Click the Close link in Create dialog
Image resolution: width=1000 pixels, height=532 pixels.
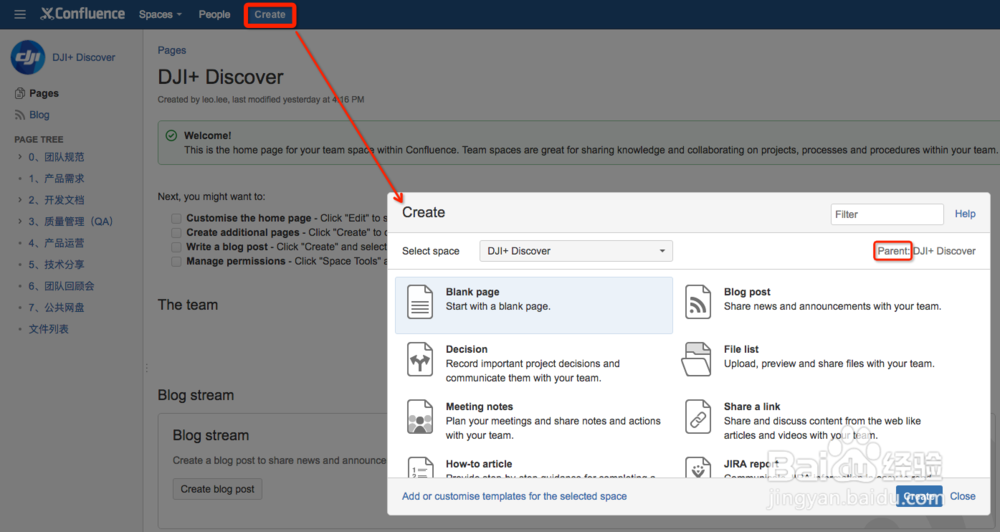(x=962, y=496)
